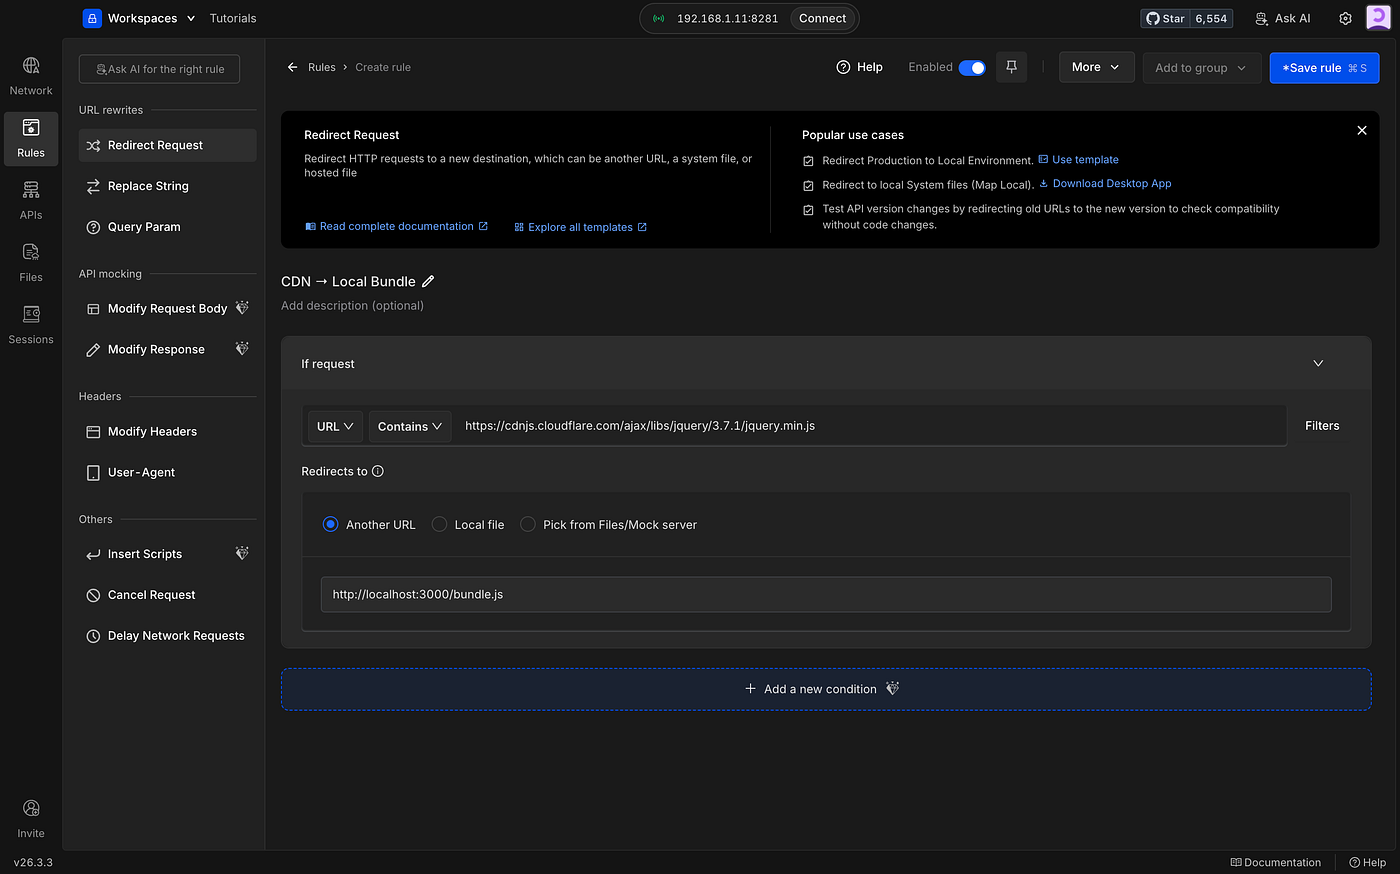Viewport: 1400px width, 874px height.
Task: Click Rules breadcrumb link
Action: pos(322,67)
